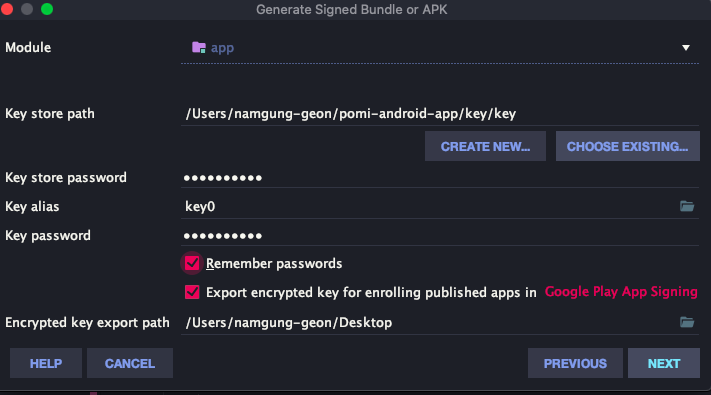Uncheck Export encrypted key checkbox
The image size is (711, 395).
click(192, 292)
